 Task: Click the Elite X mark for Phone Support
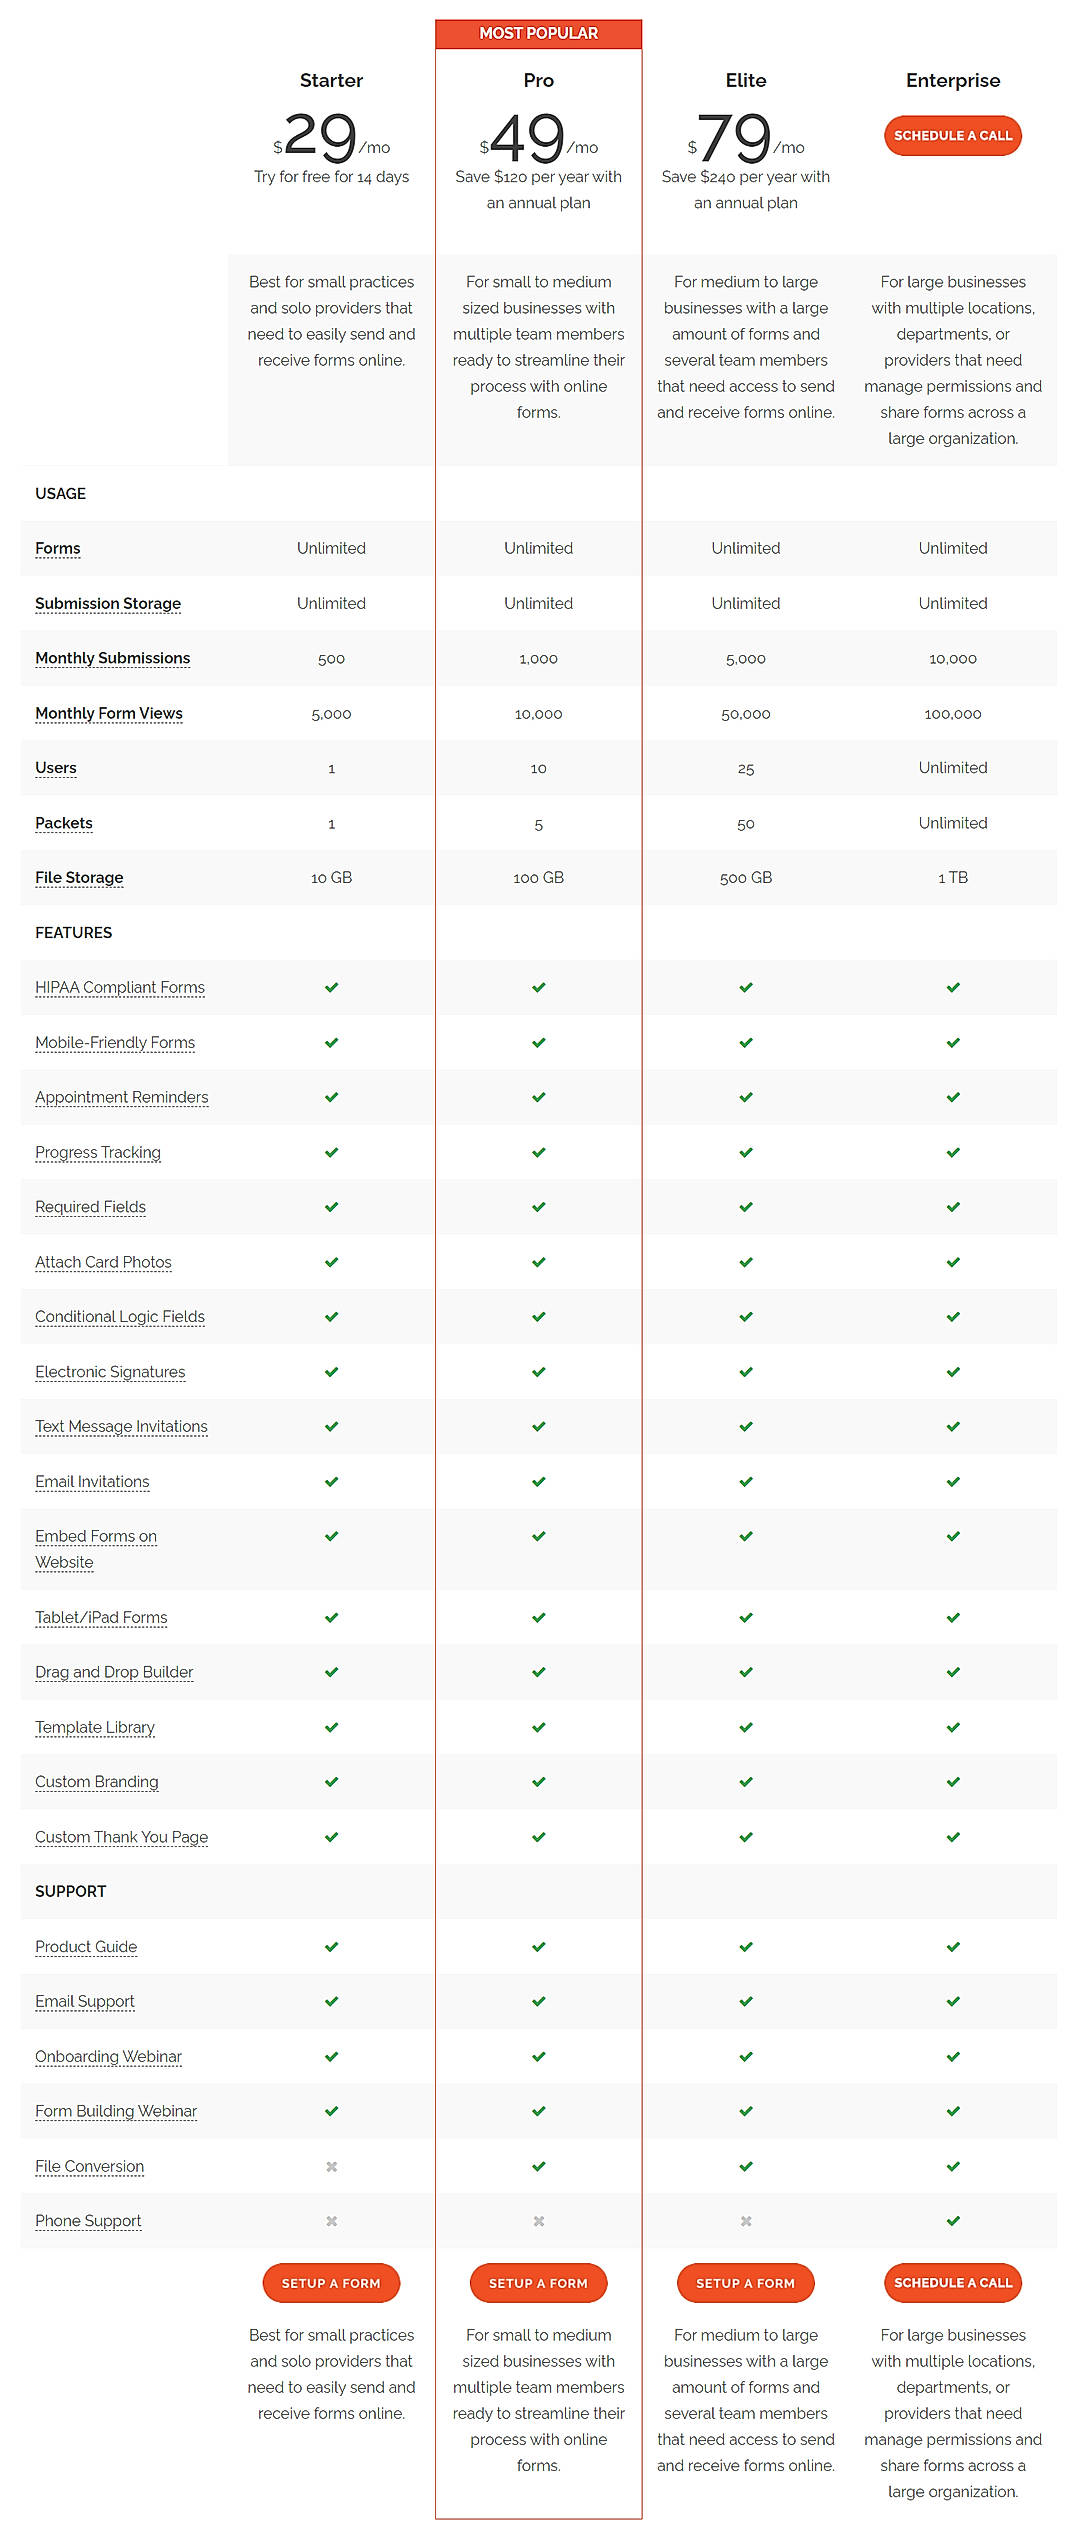click(745, 2221)
